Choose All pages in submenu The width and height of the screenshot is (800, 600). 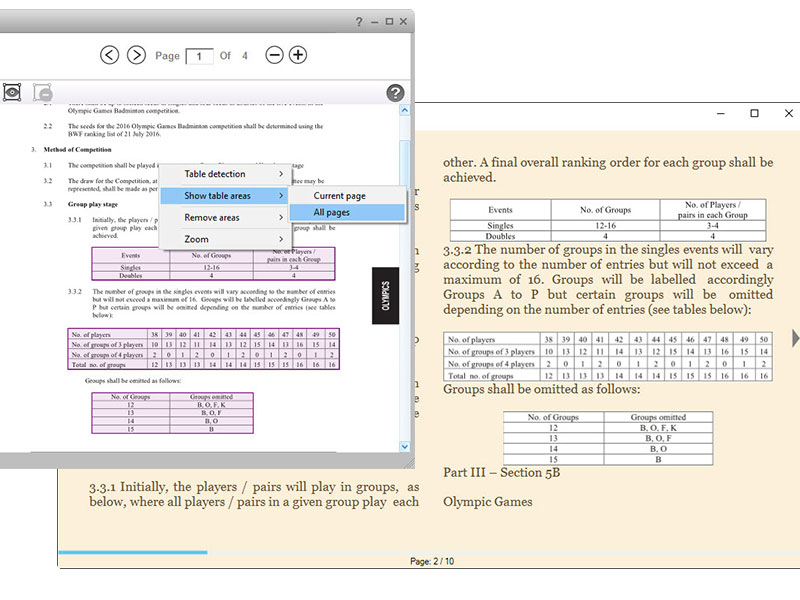[x=347, y=212]
